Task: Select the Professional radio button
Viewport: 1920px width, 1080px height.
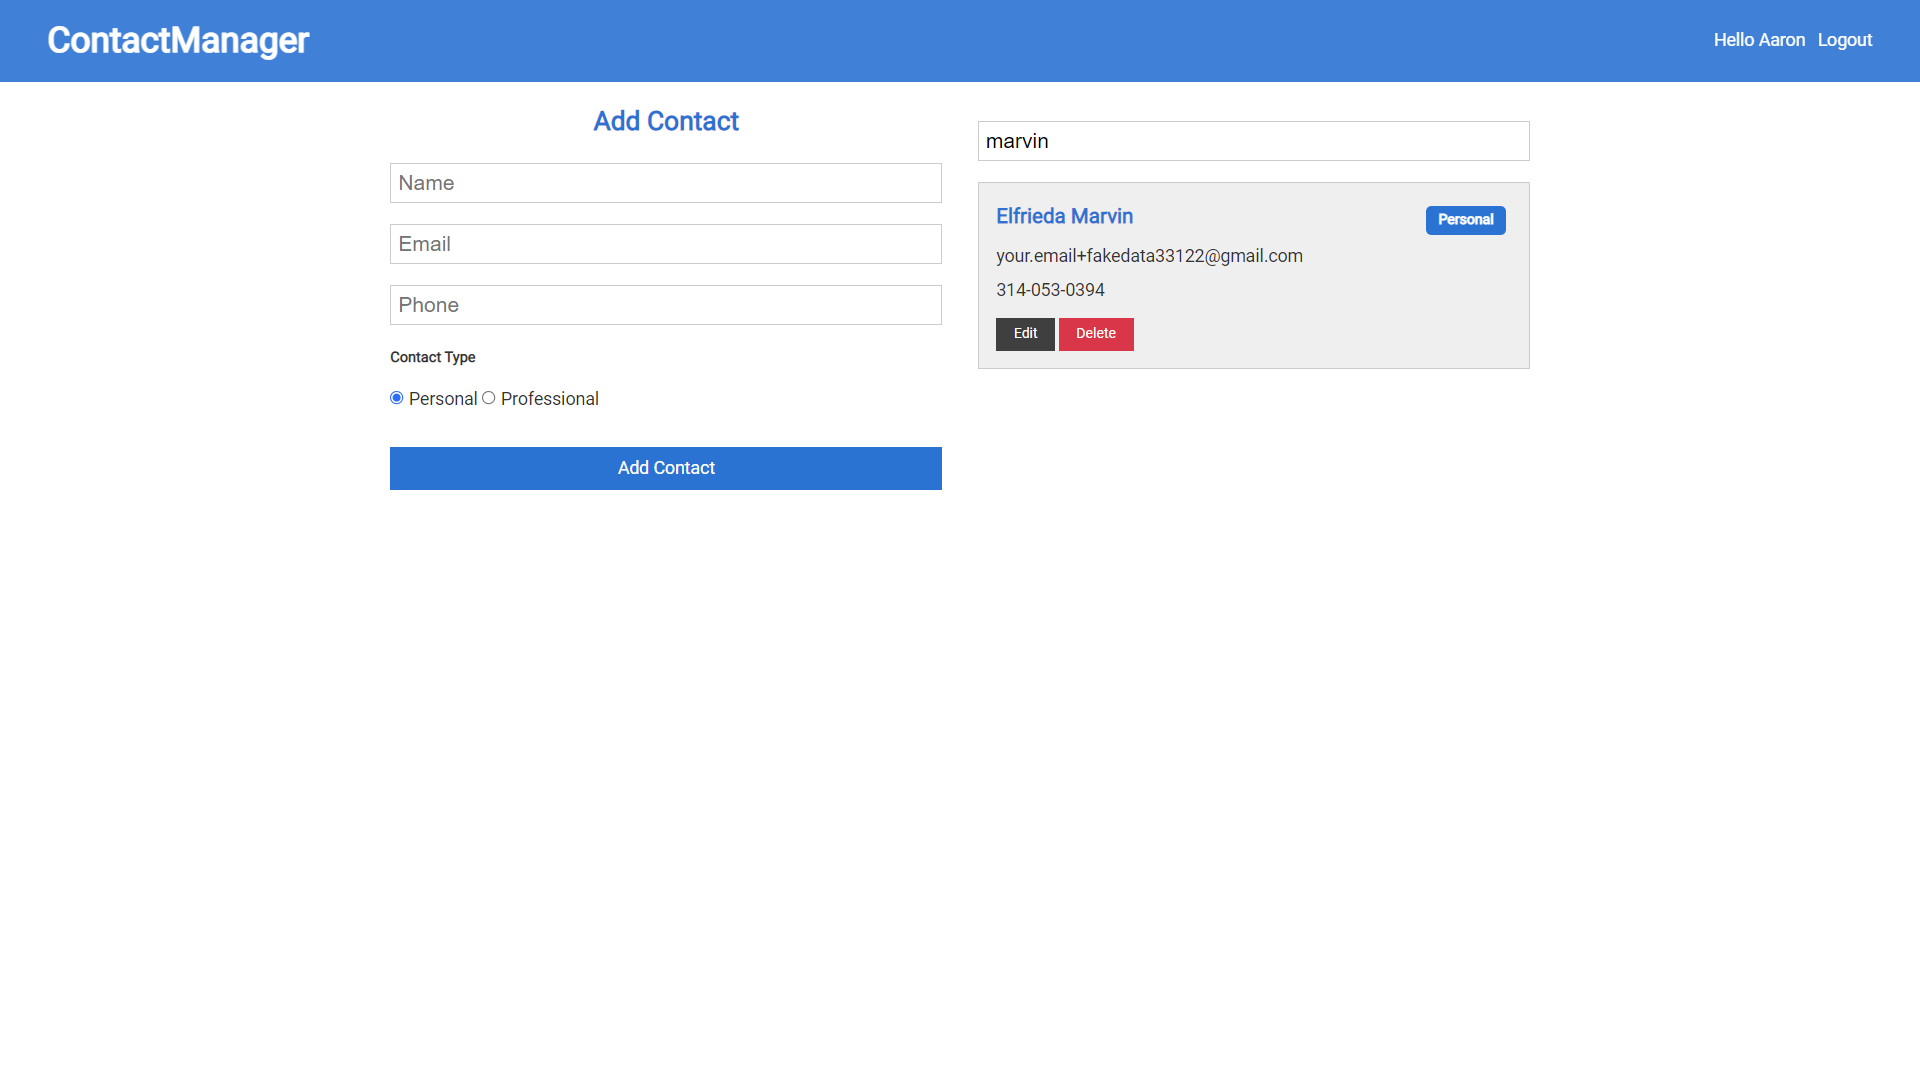Action: (489, 398)
